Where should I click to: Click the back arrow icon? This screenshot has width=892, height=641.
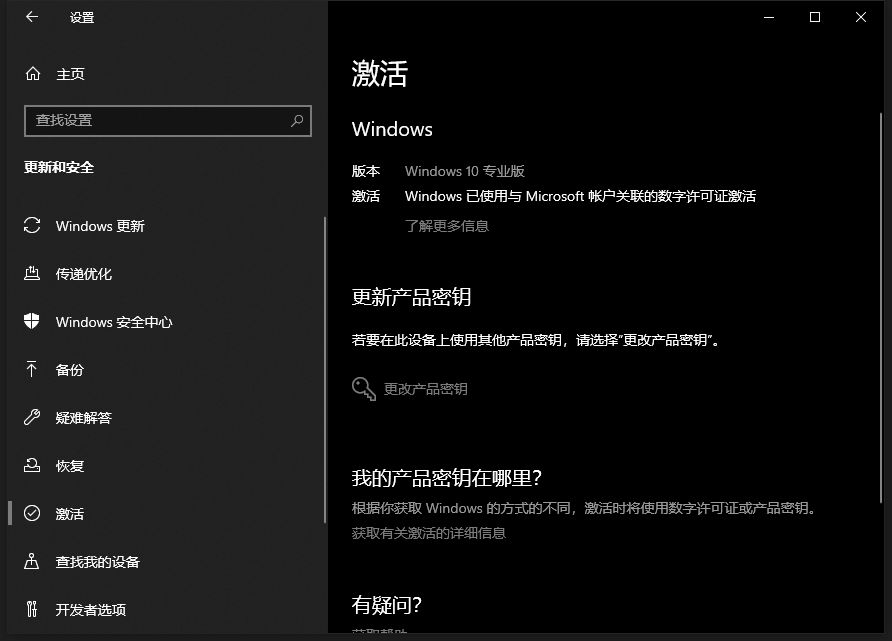(32, 17)
